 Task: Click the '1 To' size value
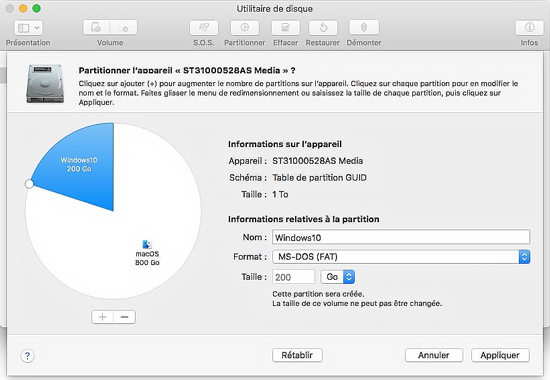280,194
